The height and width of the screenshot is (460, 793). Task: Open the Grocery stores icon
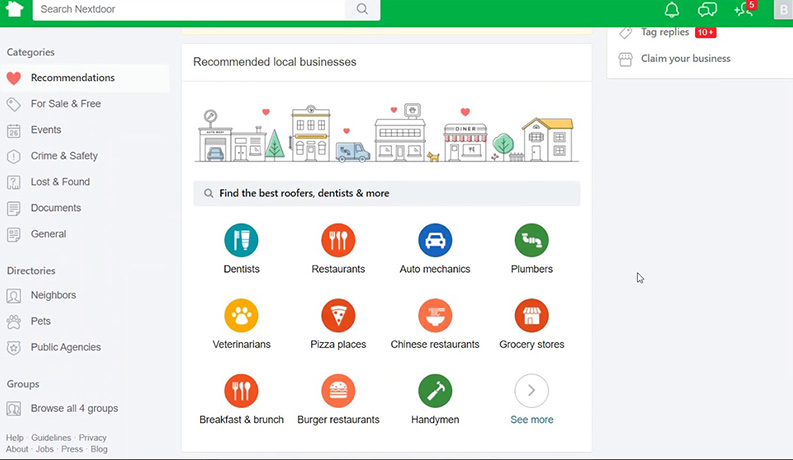tap(532, 315)
